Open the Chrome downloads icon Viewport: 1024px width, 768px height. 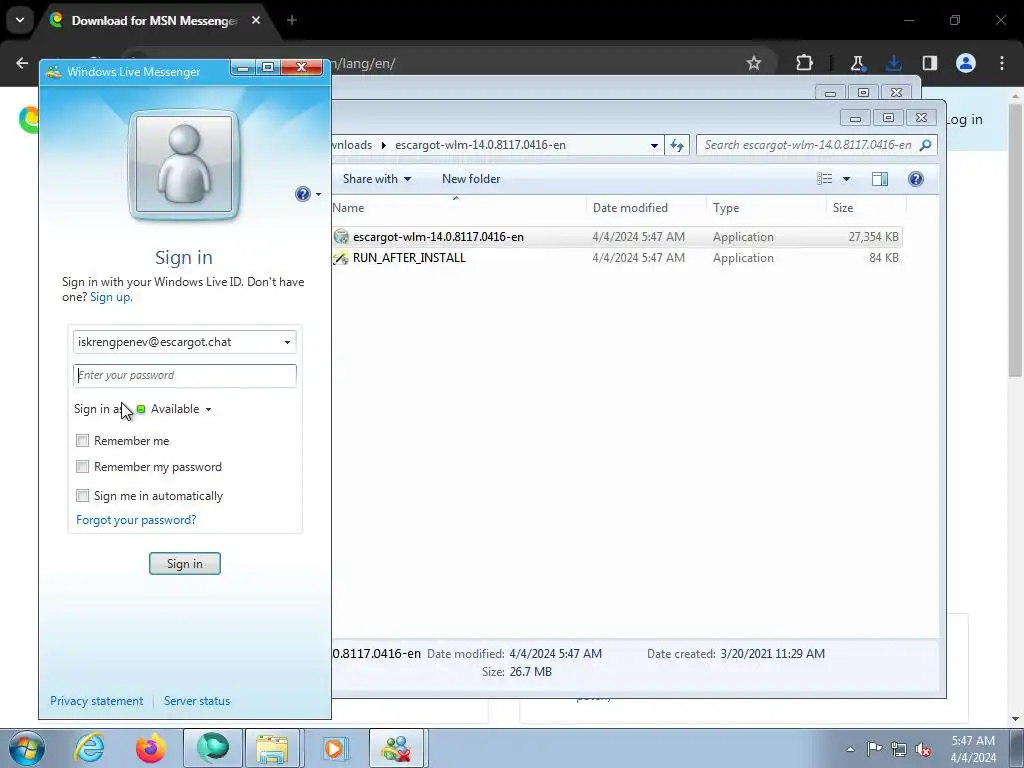pyautogui.click(x=893, y=63)
